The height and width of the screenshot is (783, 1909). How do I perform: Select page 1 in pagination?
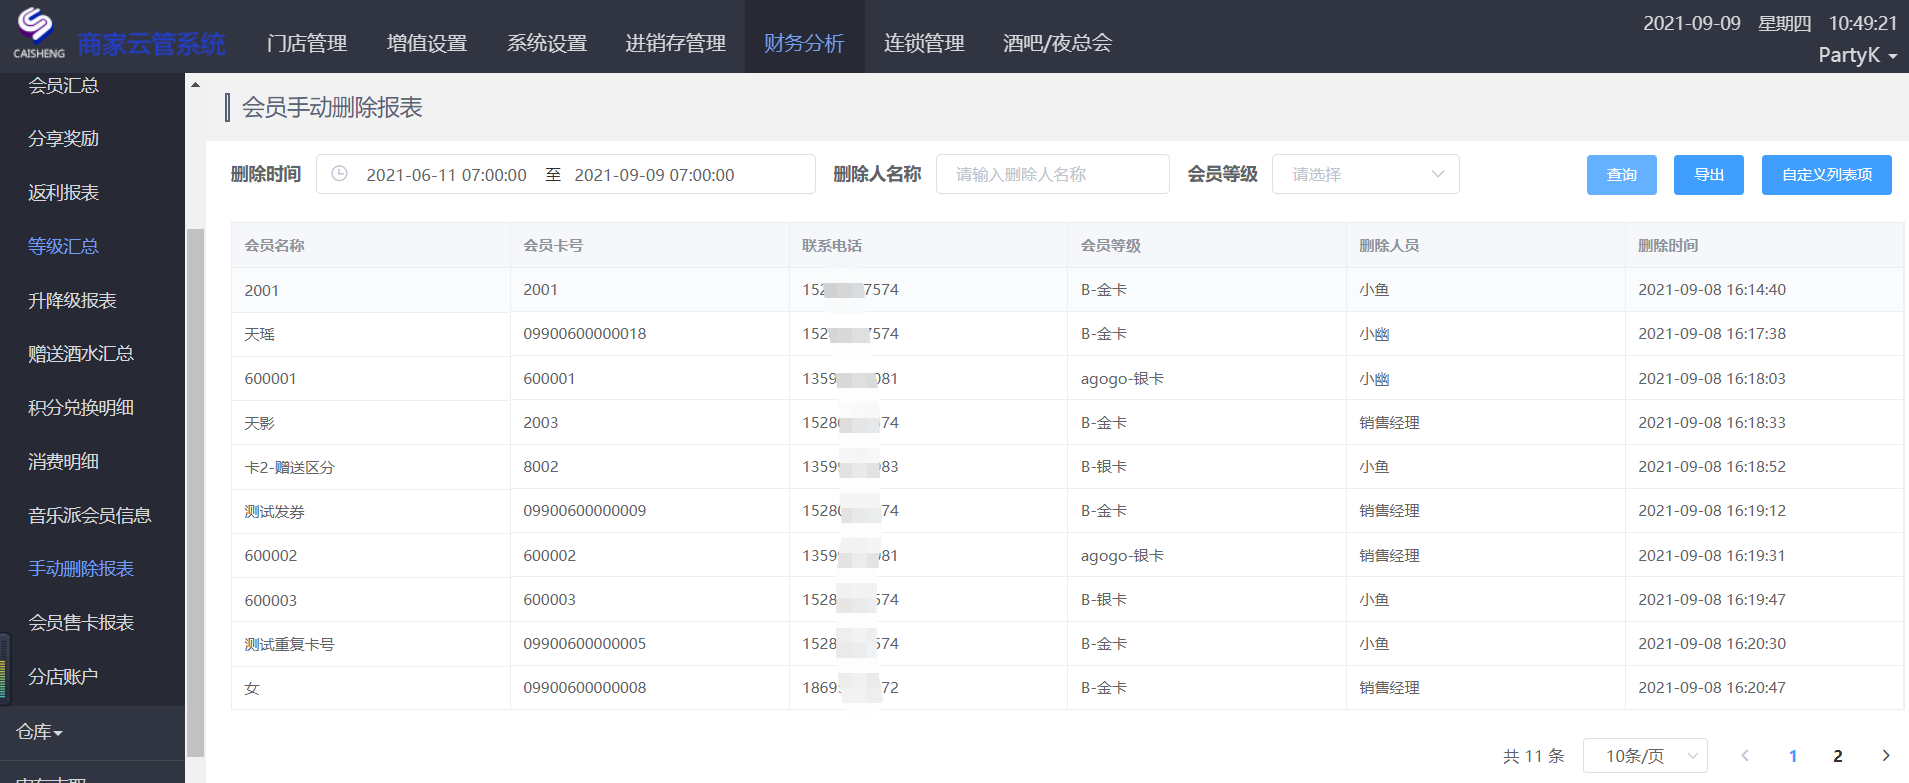click(1793, 756)
